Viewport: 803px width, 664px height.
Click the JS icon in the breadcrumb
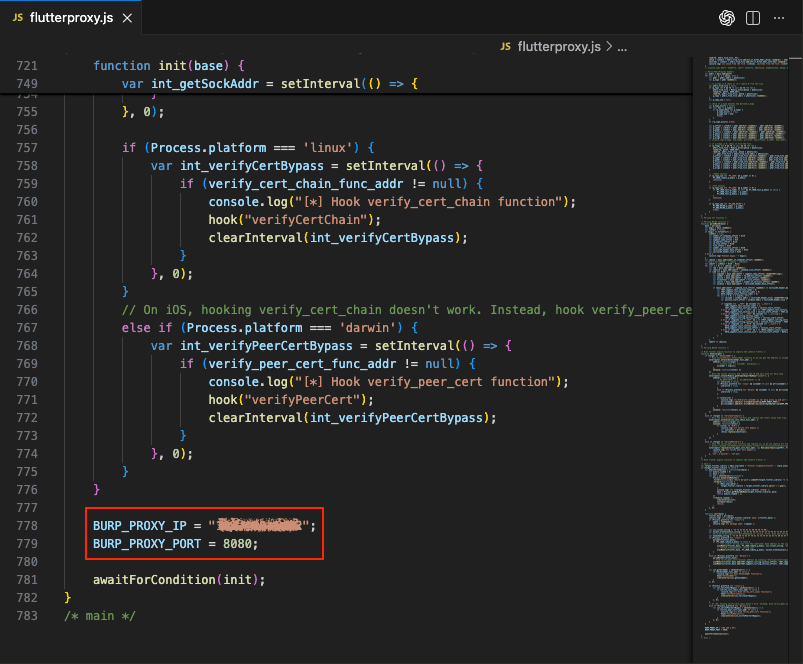[x=505, y=47]
